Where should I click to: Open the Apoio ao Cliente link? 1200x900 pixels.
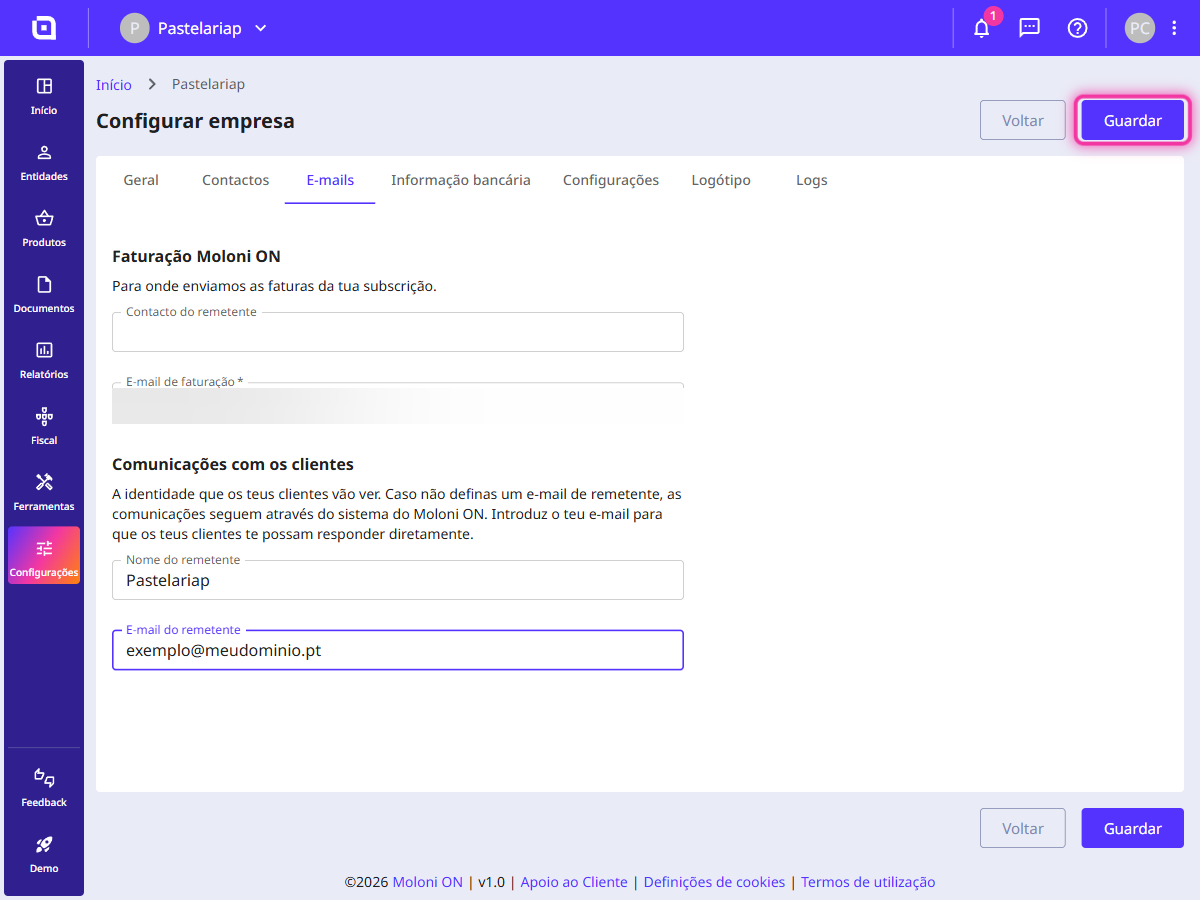coord(574,882)
